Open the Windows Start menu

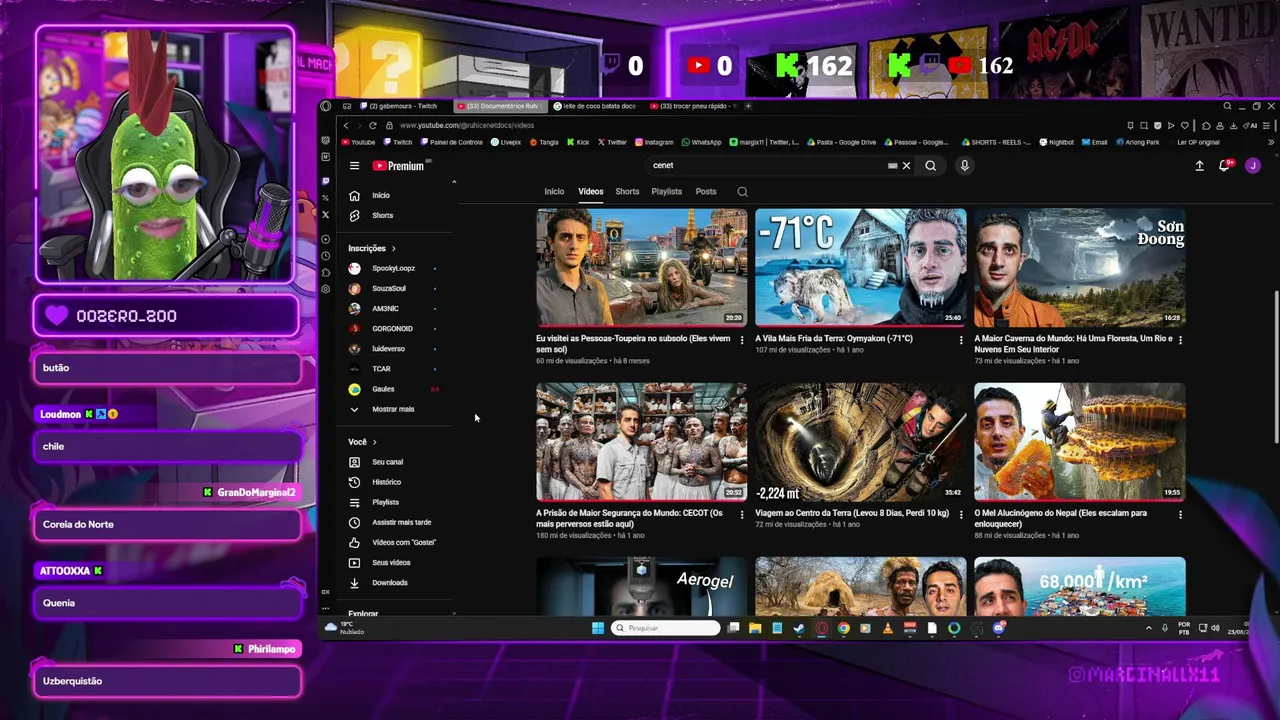coord(598,628)
